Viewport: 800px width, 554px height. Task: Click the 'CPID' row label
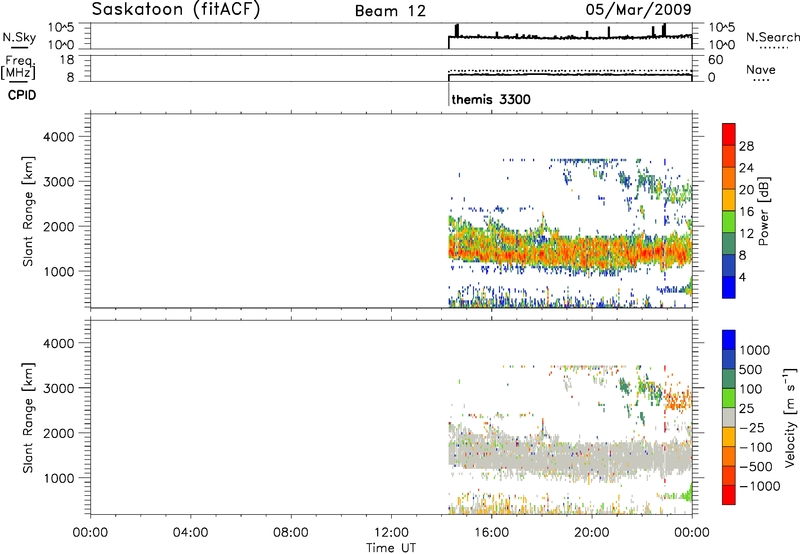pyautogui.click(x=22, y=95)
